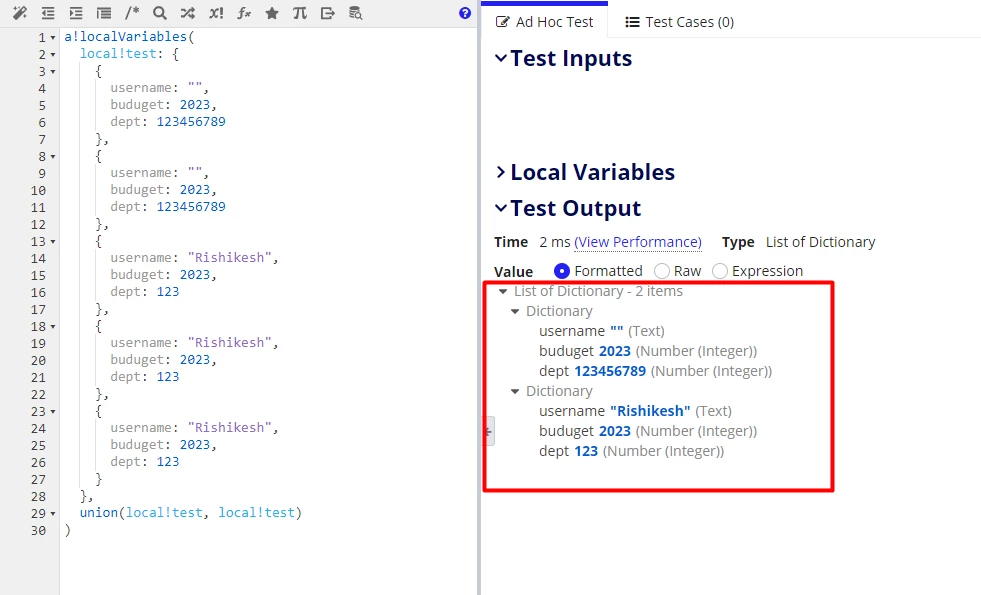Screen dimensions: 981x595
Task: Fold code block at line 23
Action: click(53, 412)
